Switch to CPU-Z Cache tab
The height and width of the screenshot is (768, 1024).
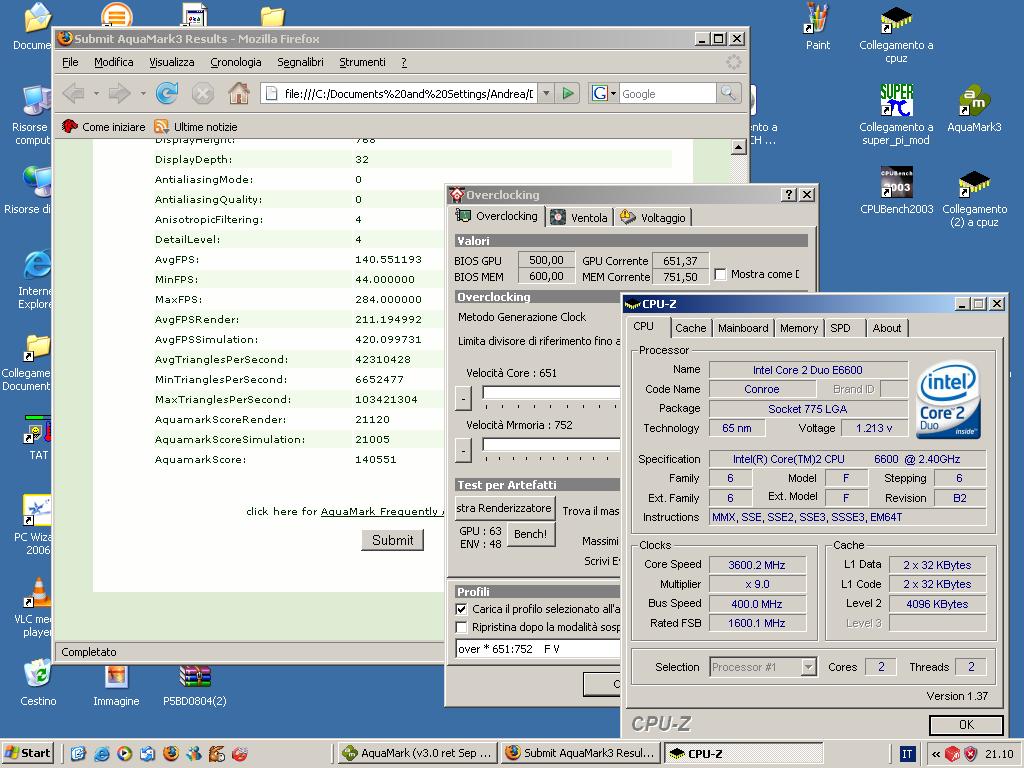(x=690, y=328)
